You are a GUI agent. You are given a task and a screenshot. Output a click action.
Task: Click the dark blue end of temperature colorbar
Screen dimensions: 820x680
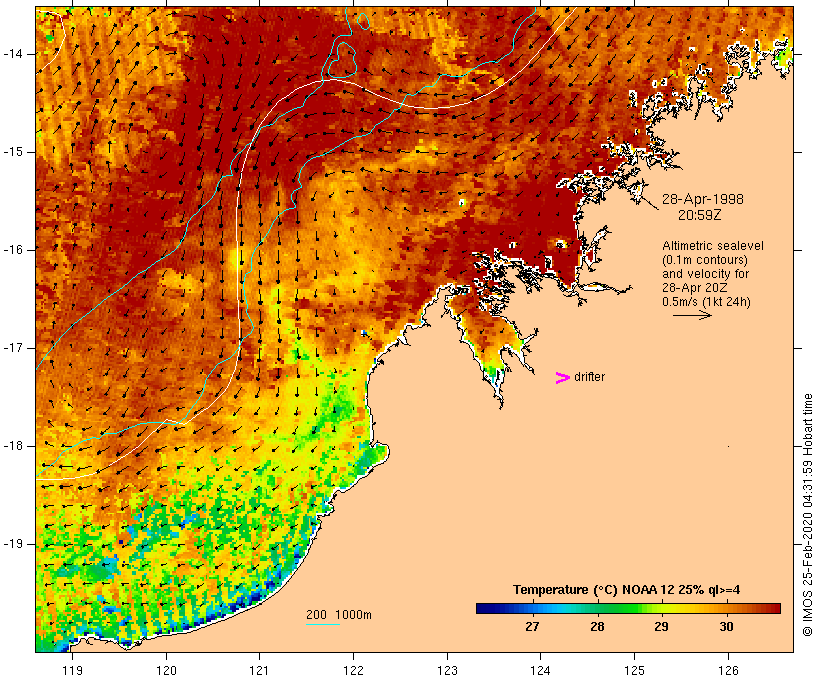coord(484,608)
